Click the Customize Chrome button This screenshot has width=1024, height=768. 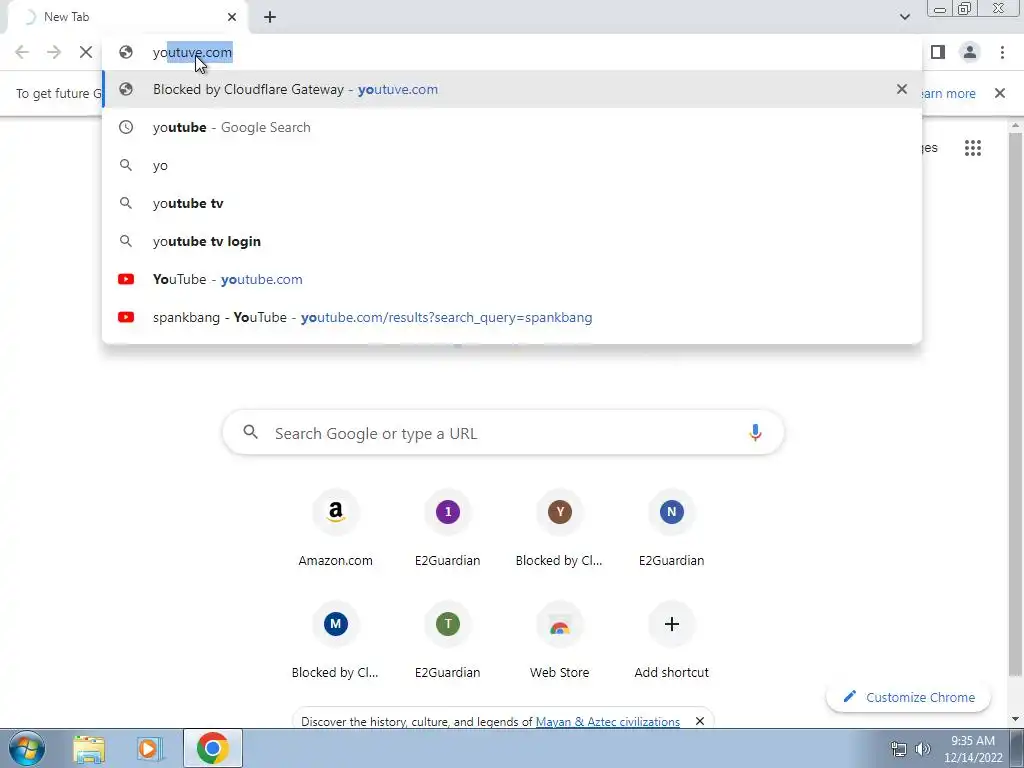(x=908, y=697)
